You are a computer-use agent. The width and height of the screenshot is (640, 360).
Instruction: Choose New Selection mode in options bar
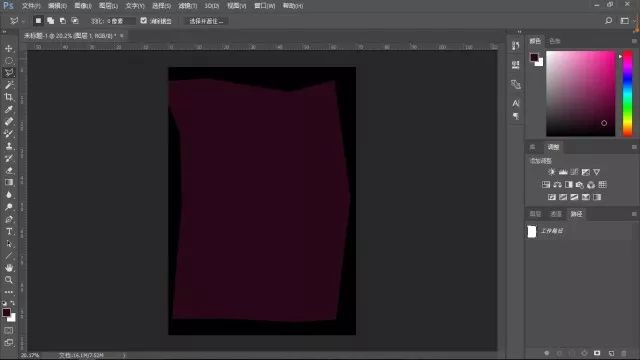tap(38, 20)
